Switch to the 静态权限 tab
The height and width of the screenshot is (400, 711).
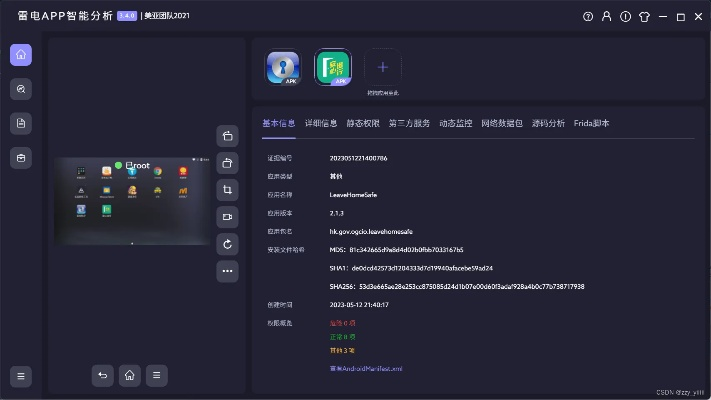coord(363,123)
